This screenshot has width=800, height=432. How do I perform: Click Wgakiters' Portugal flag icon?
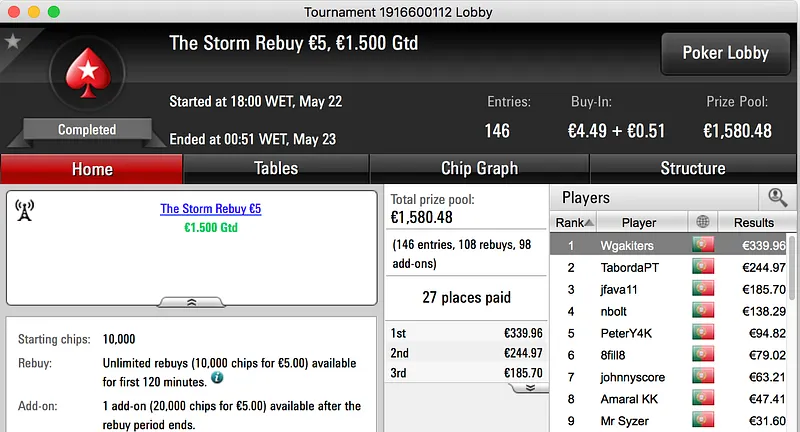coord(703,245)
